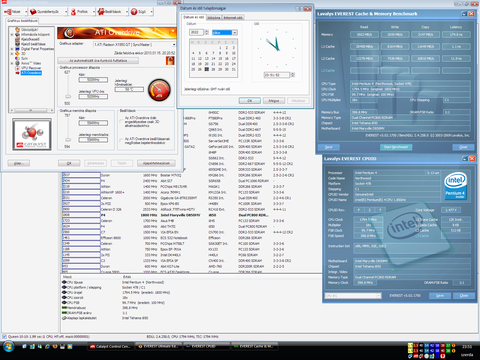Click OK in Catalyst Control Center
The width and height of the screenshot is (480, 360).
click(x=69, y=163)
